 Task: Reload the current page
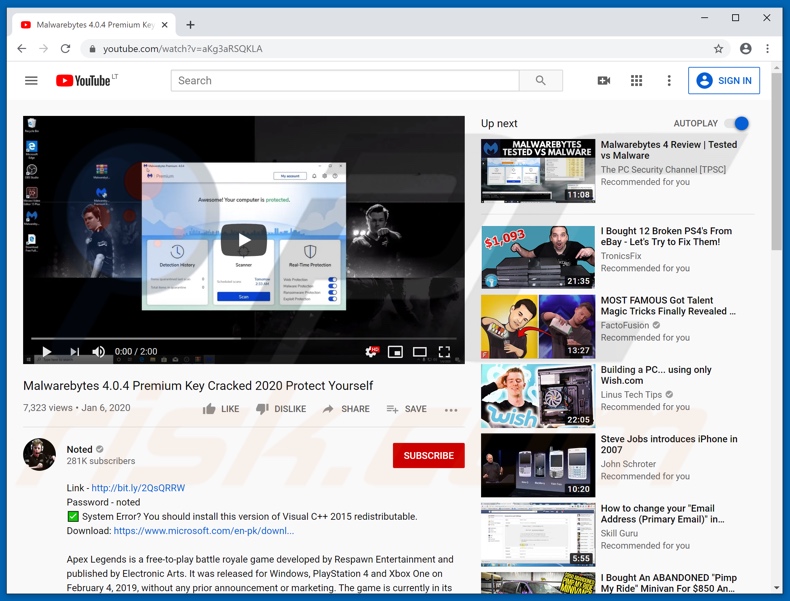65,49
